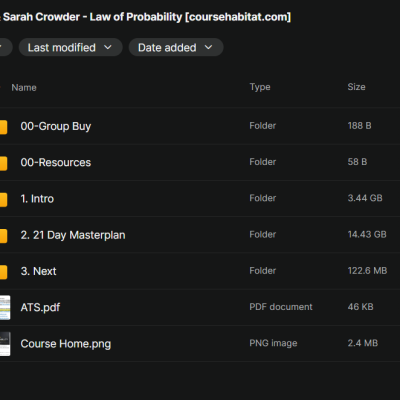Click the Course Home.png file thumbnail
400x400 pixels.
pyautogui.click(x=5, y=344)
